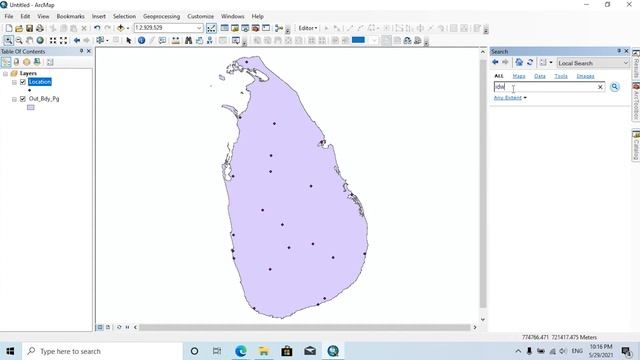The image size is (640, 360).
Task: Open the Catalog side tab
Action: coord(636,145)
